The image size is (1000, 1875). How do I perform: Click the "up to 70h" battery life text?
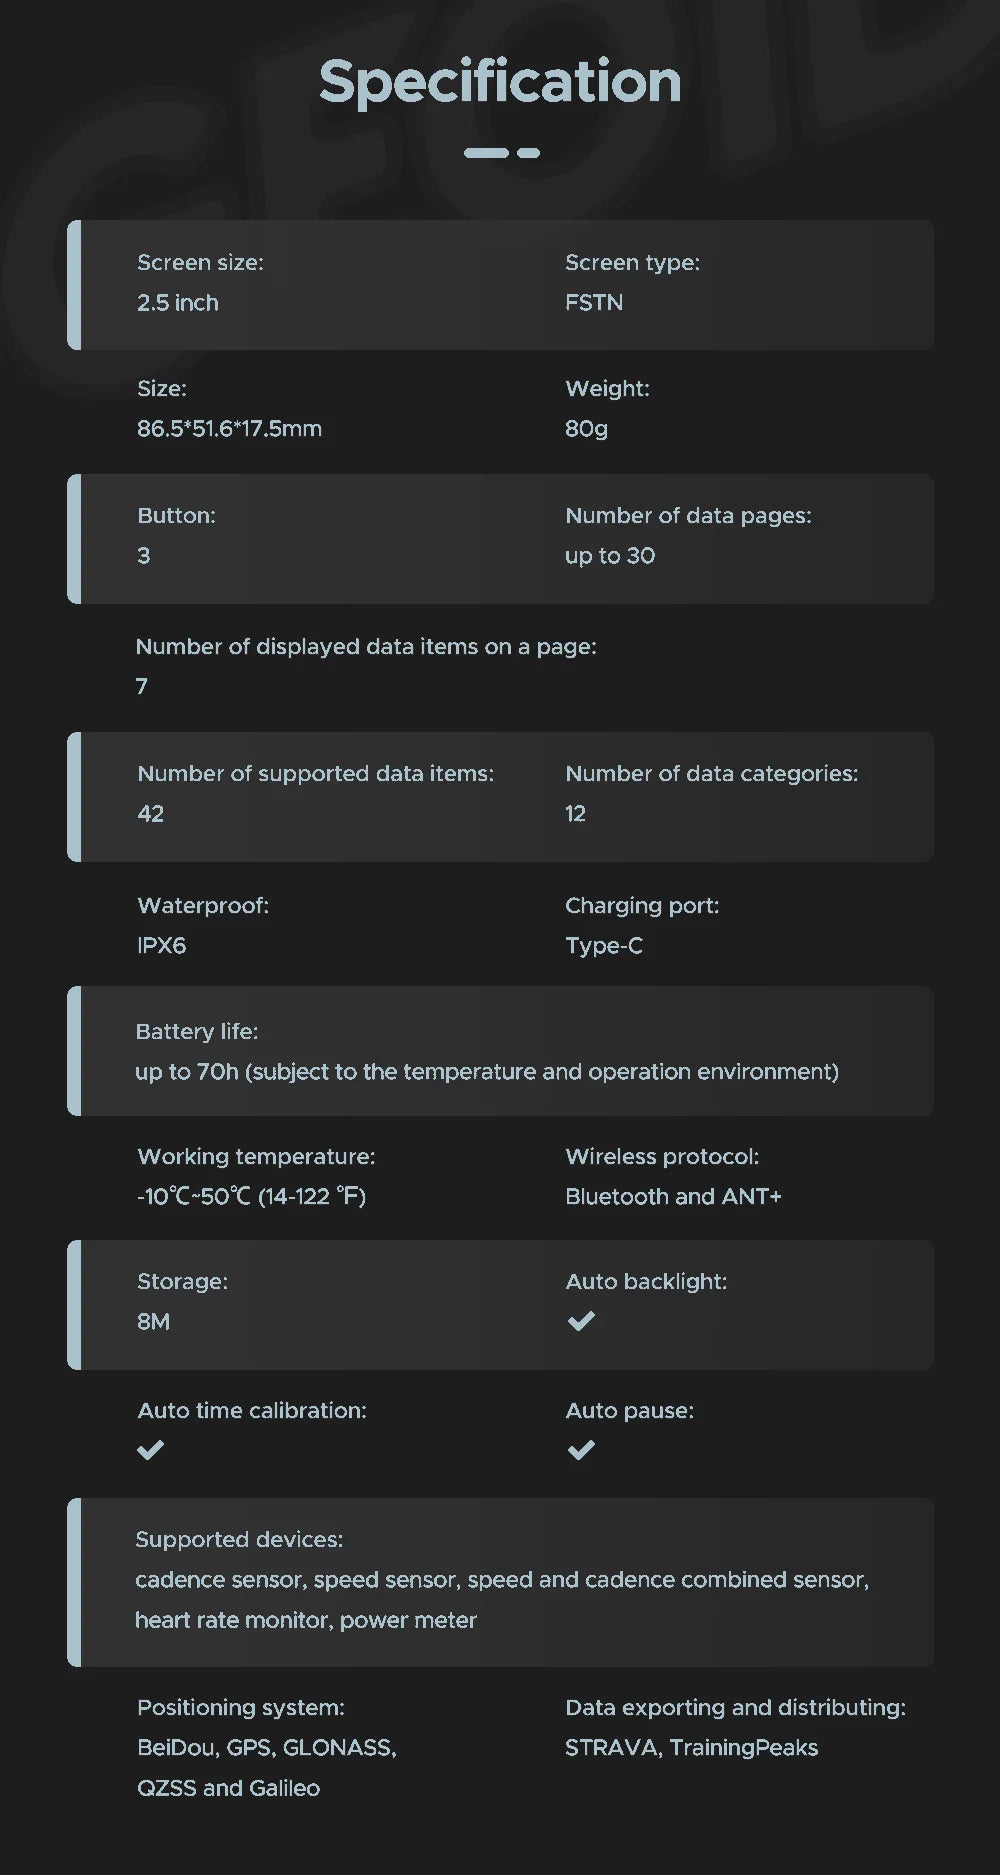(487, 1072)
